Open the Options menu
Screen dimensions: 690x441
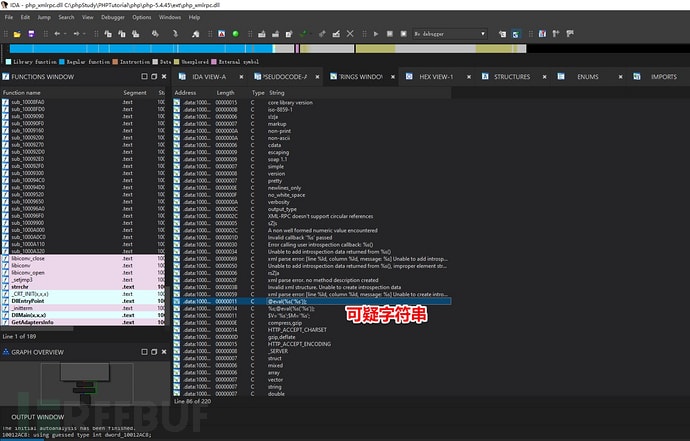click(x=142, y=17)
